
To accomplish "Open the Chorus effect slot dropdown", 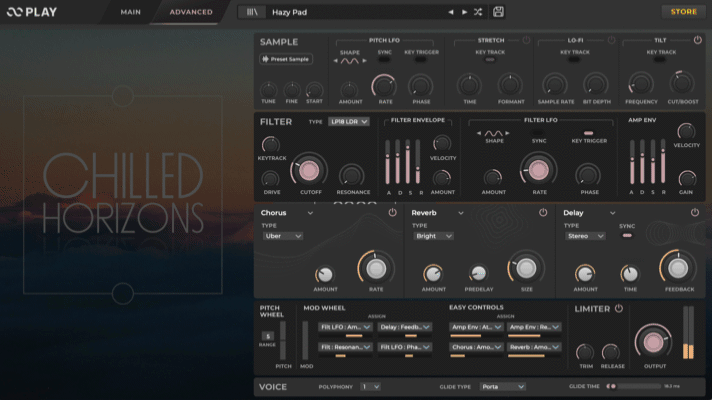I will click(287, 213).
